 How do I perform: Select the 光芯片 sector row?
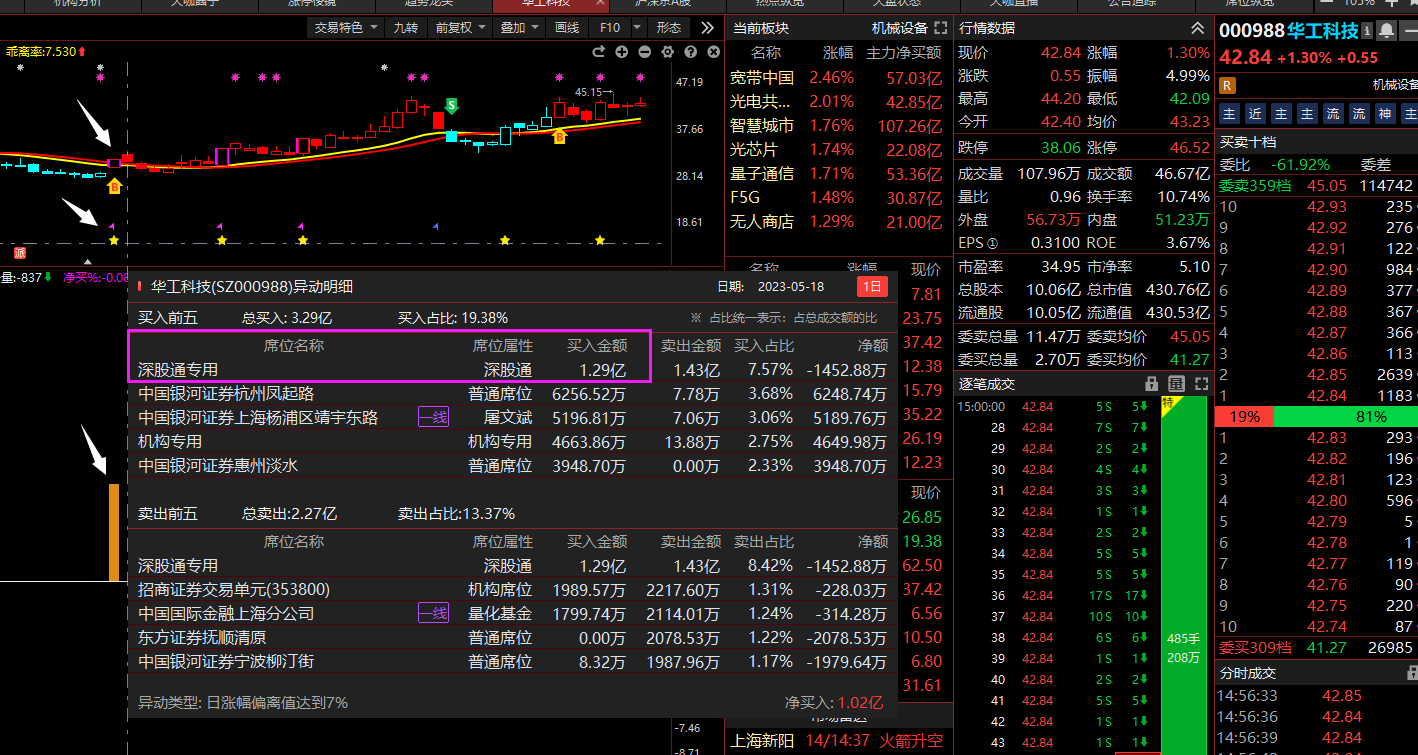click(836, 150)
